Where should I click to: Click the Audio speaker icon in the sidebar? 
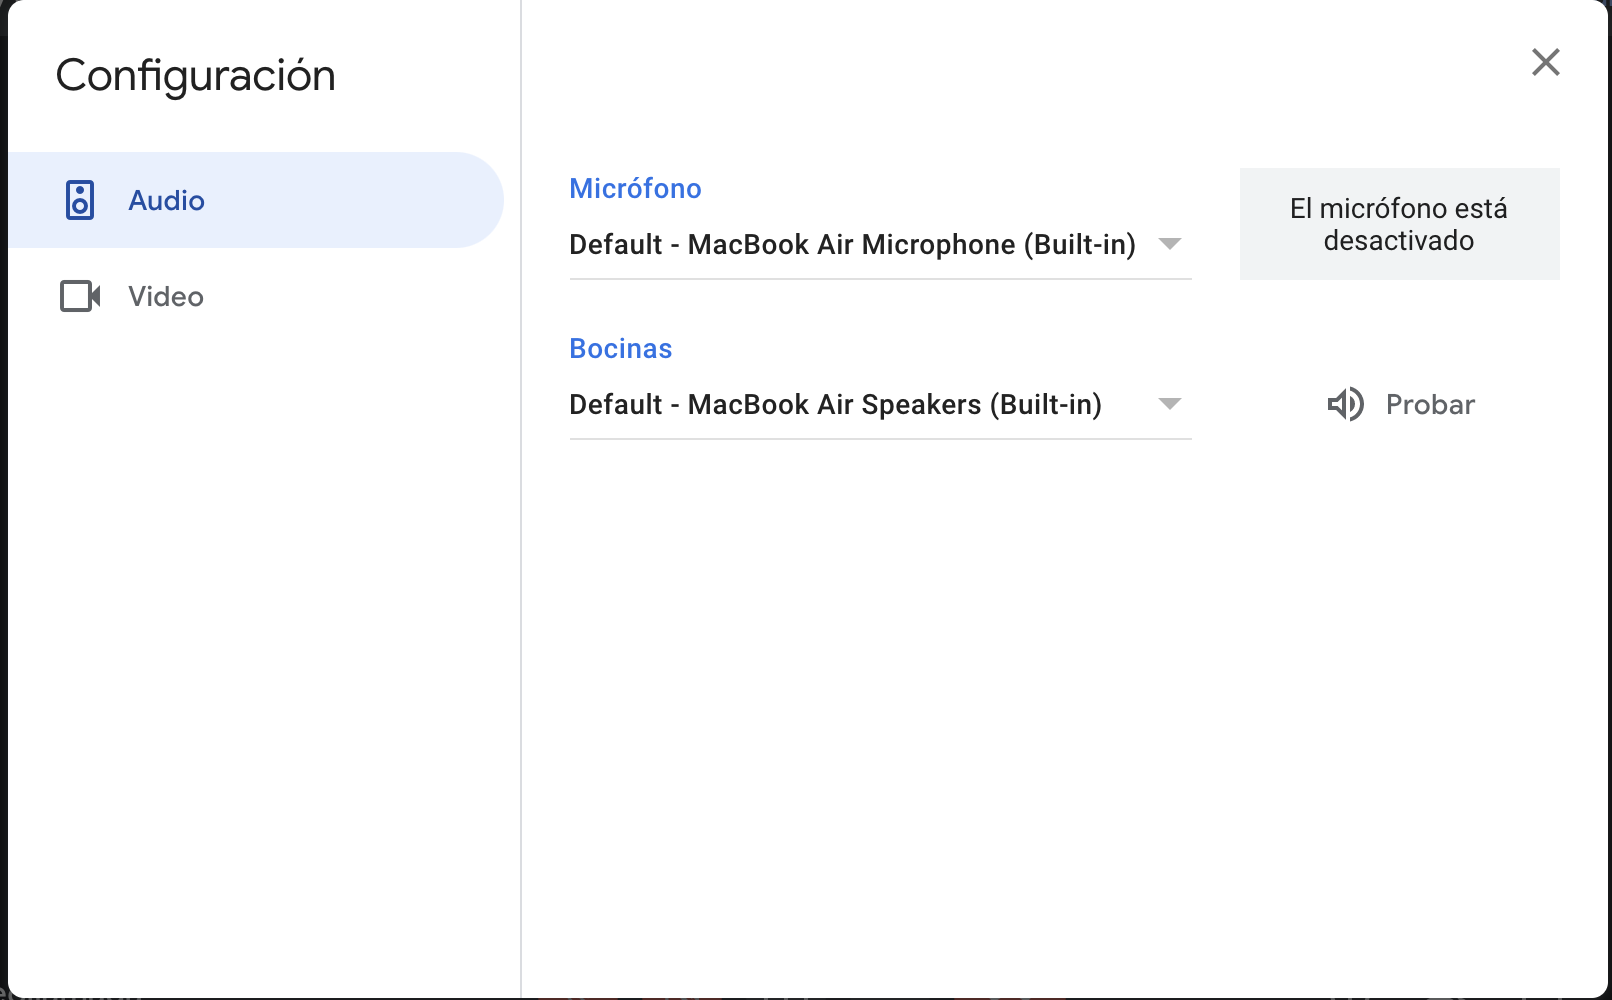point(80,200)
